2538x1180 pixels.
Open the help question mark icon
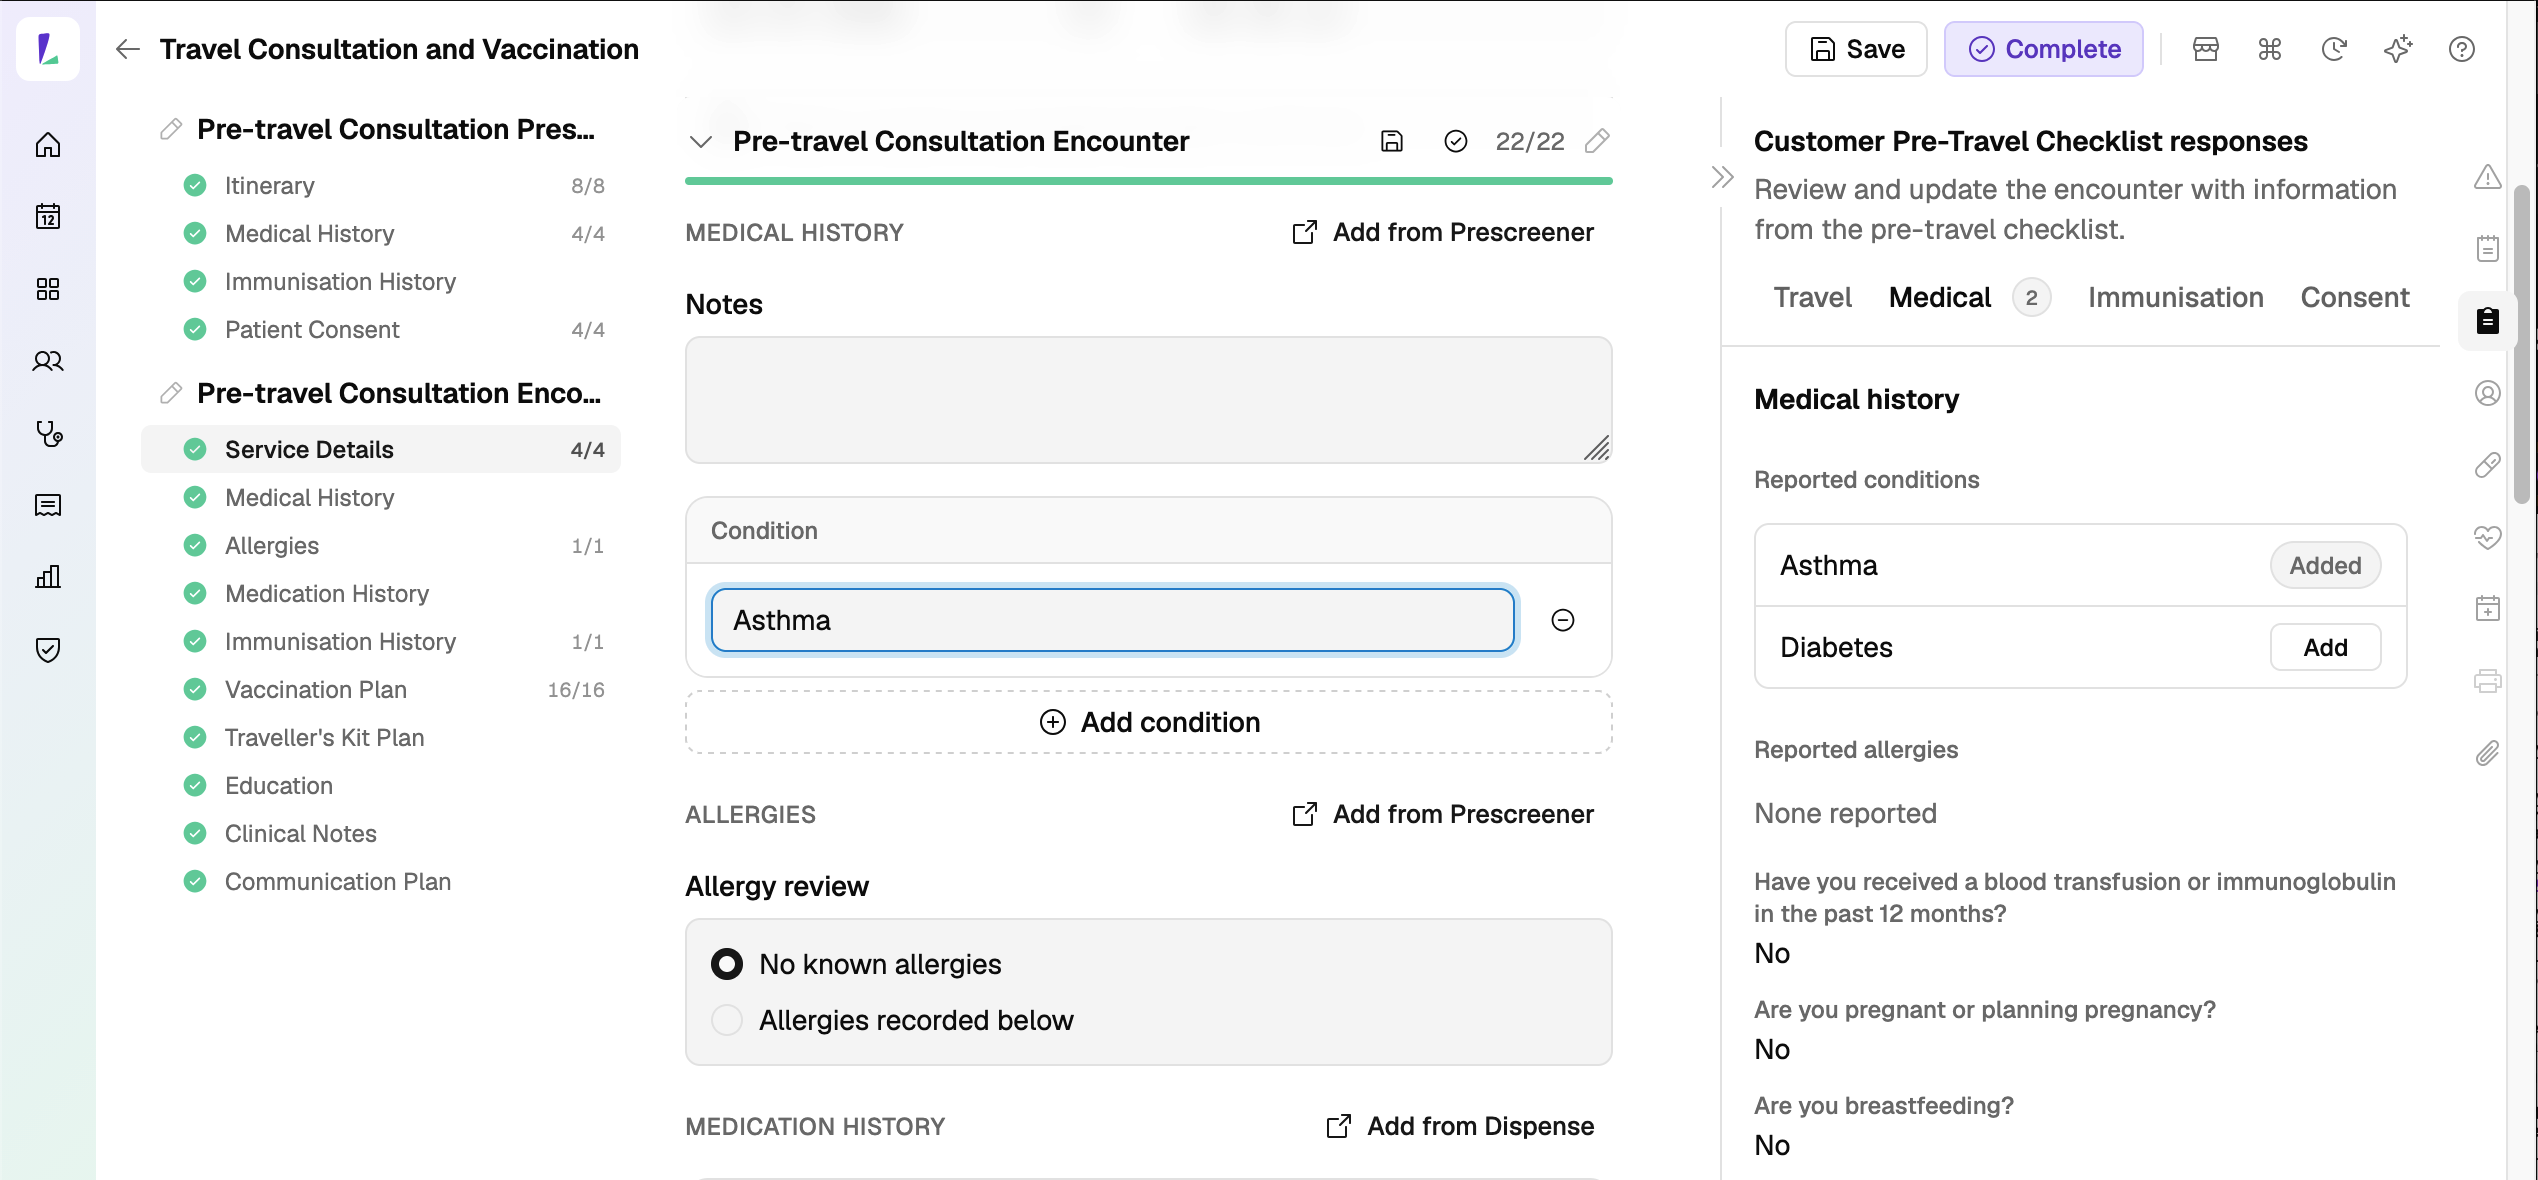coord(2462,49)
